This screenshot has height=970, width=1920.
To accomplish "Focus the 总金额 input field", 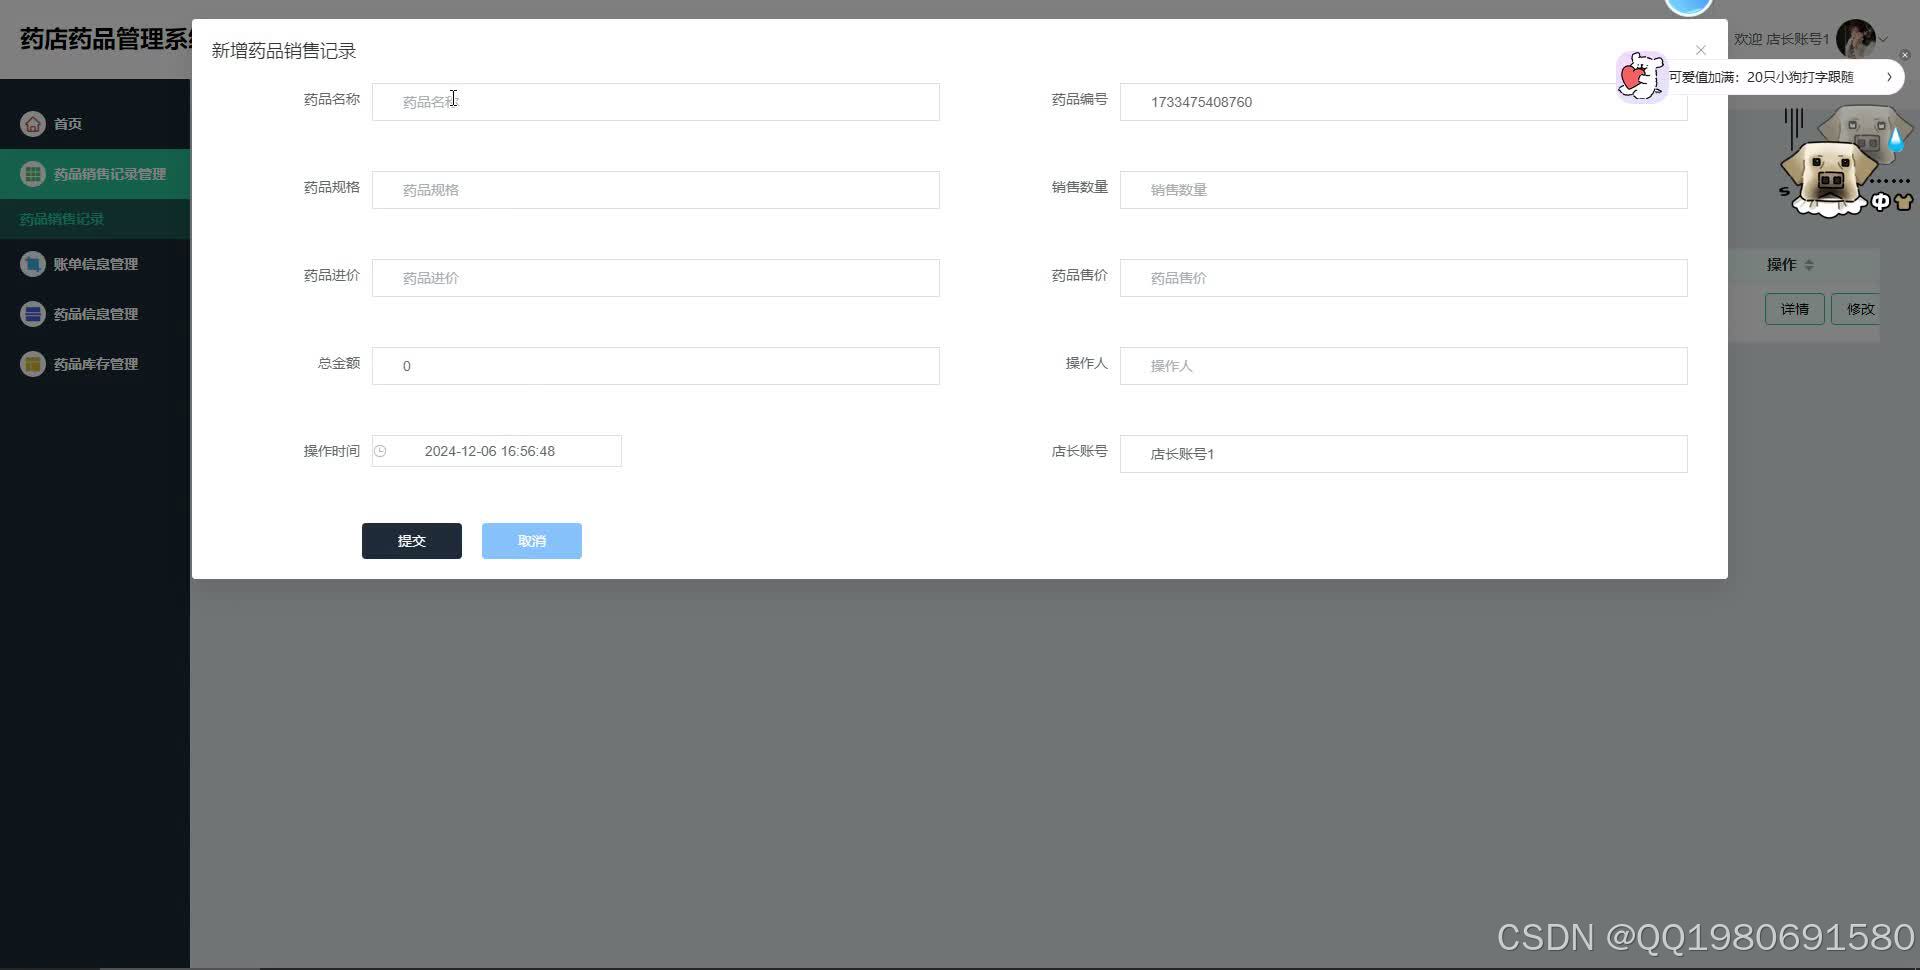I will tap(656, 366).
